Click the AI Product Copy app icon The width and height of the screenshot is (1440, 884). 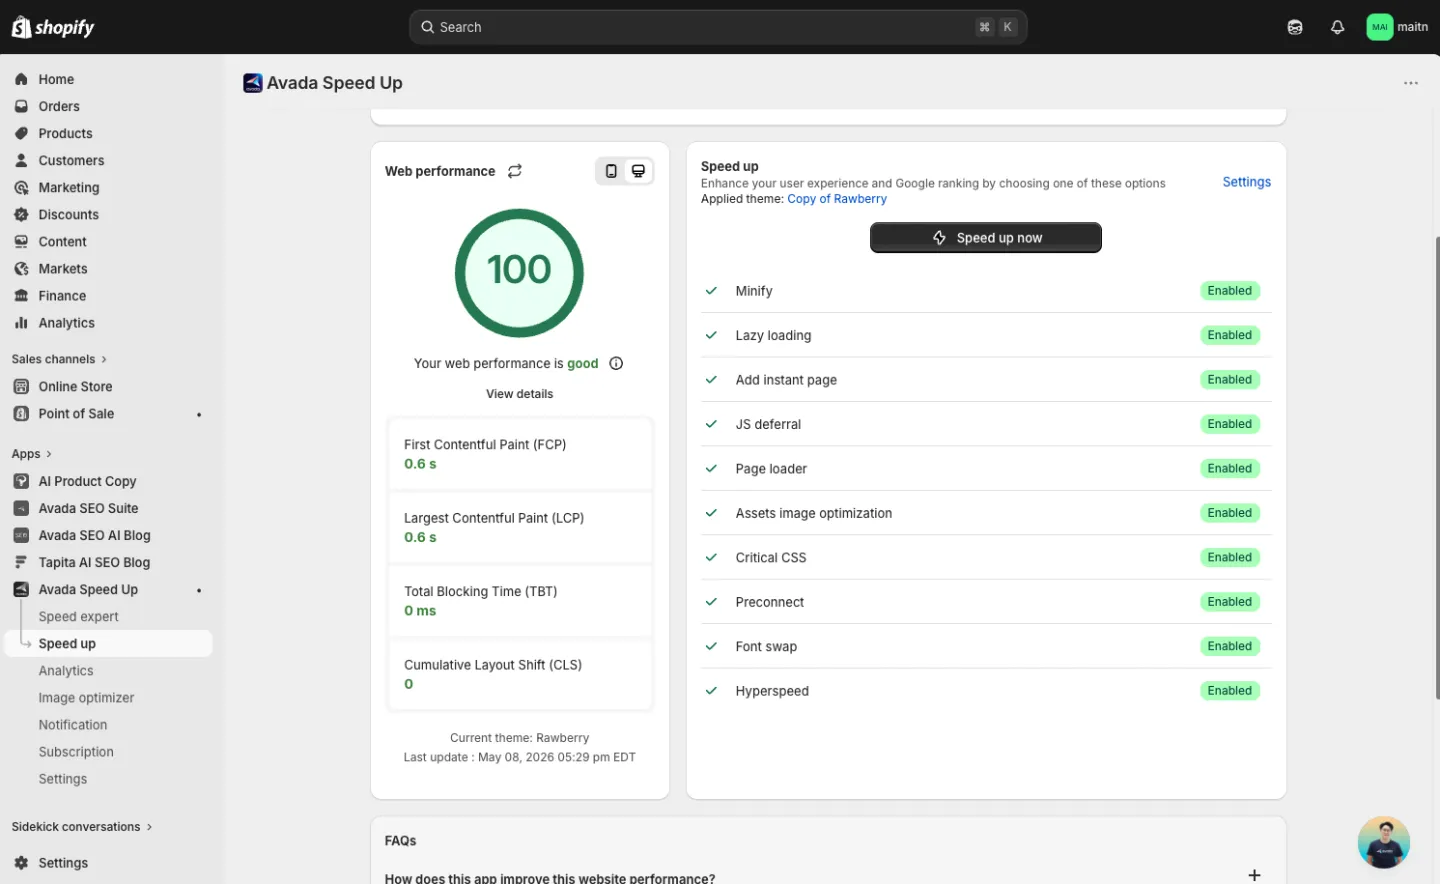pyautogui.click(x=21, y=481)
